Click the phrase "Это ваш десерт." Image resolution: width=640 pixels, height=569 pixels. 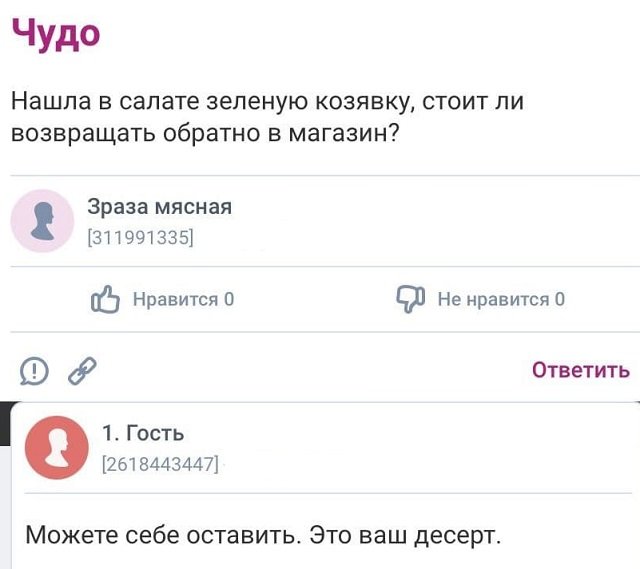[404, 534]
